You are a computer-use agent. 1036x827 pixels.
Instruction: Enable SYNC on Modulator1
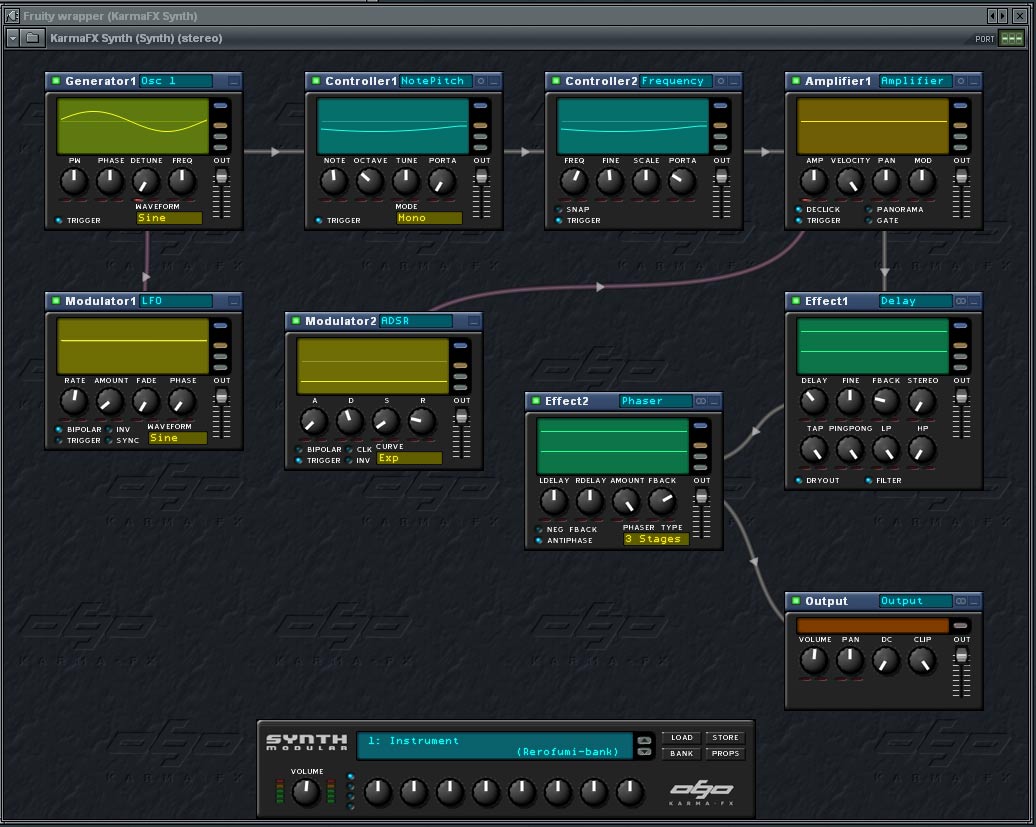click(109, 441)
